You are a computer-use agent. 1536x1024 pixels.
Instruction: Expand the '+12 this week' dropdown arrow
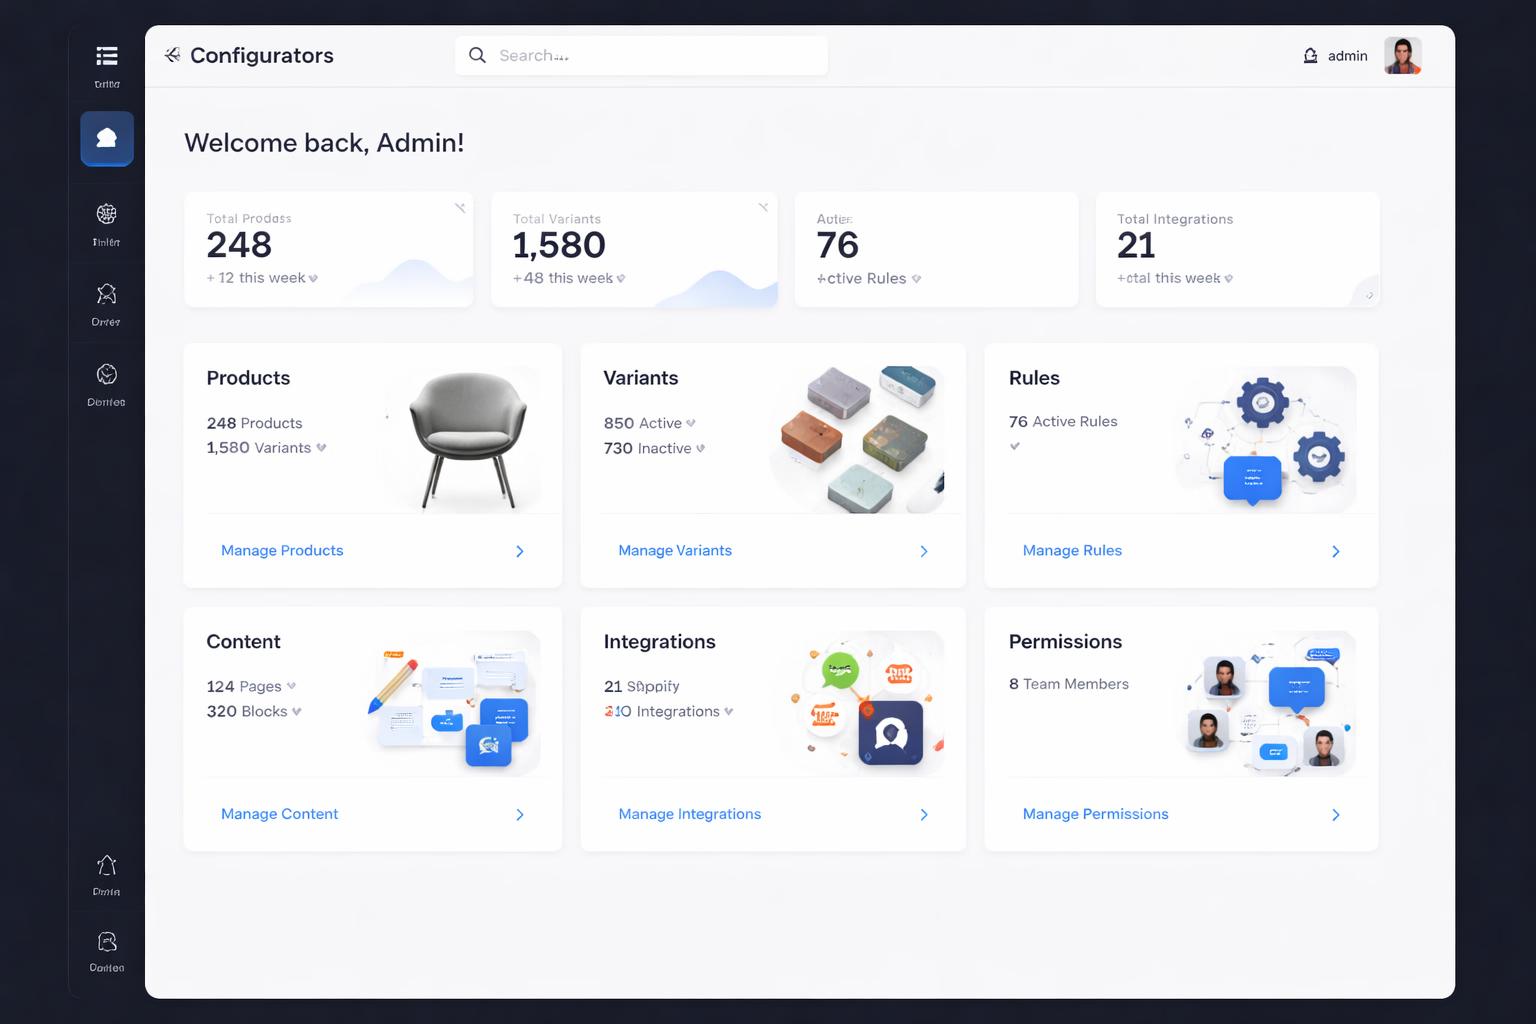313,279
